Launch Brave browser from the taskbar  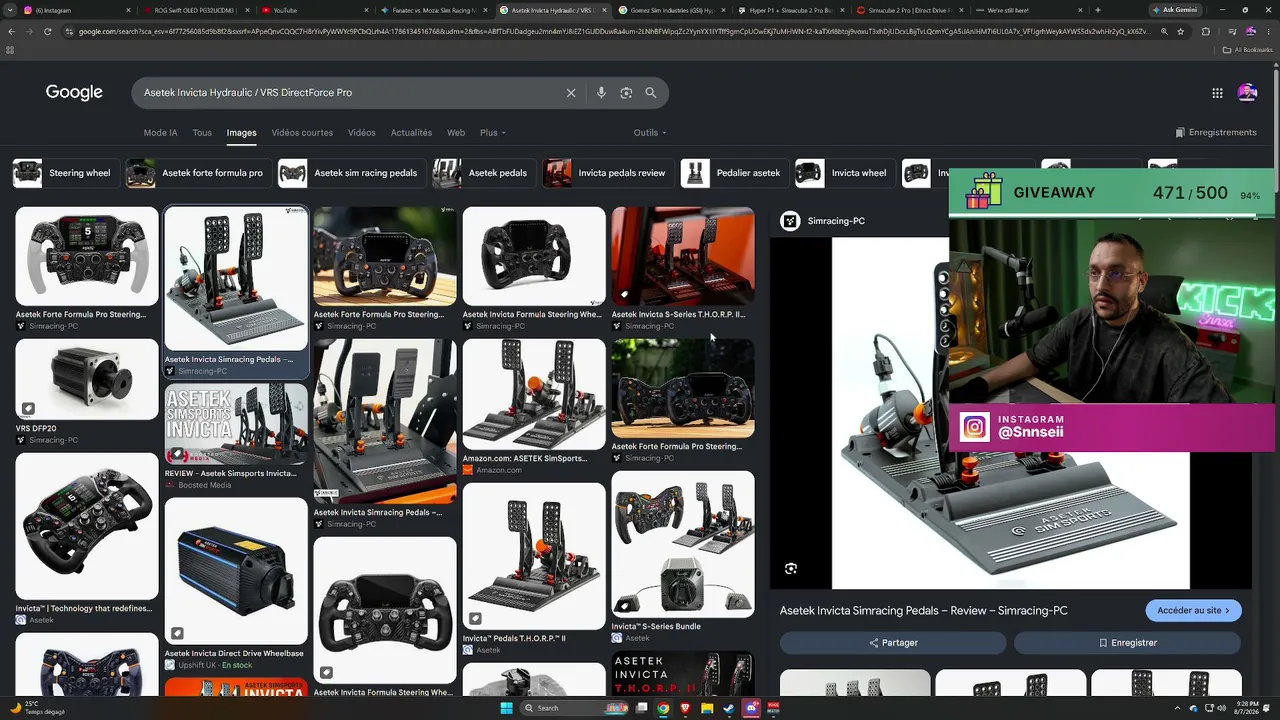click(686, 708)
